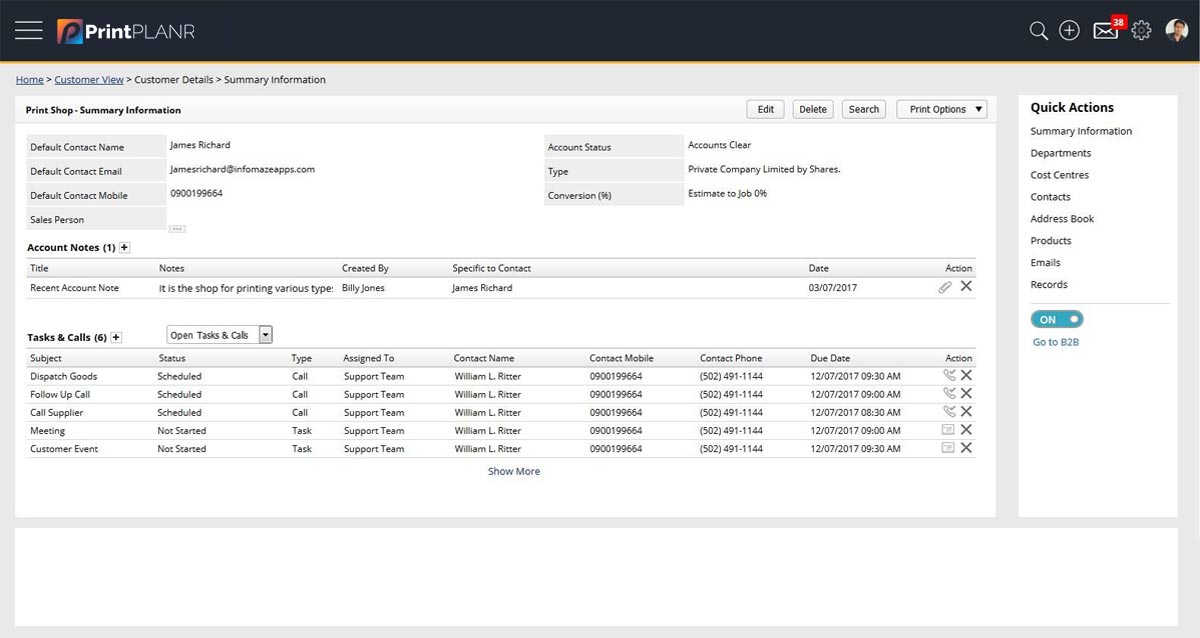Delete the Customer Event task
The width and height of the screenshot is (1200, 638).
coord(966,448)
